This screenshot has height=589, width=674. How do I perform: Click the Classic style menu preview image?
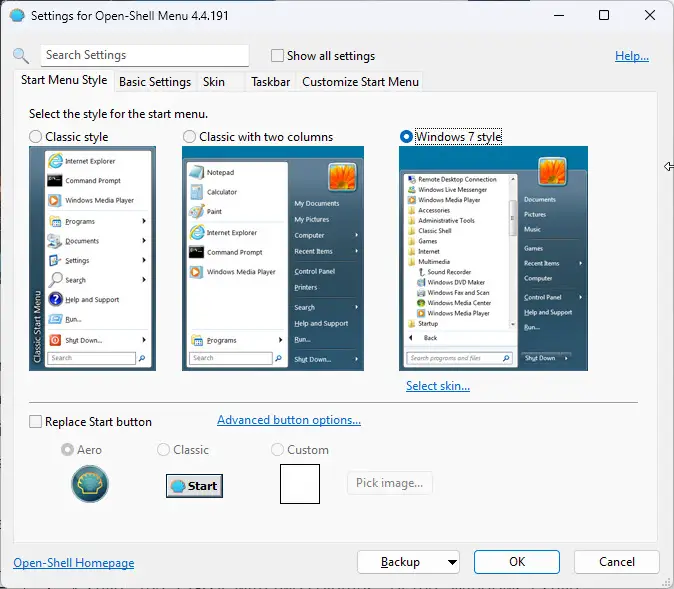[91, 258]
